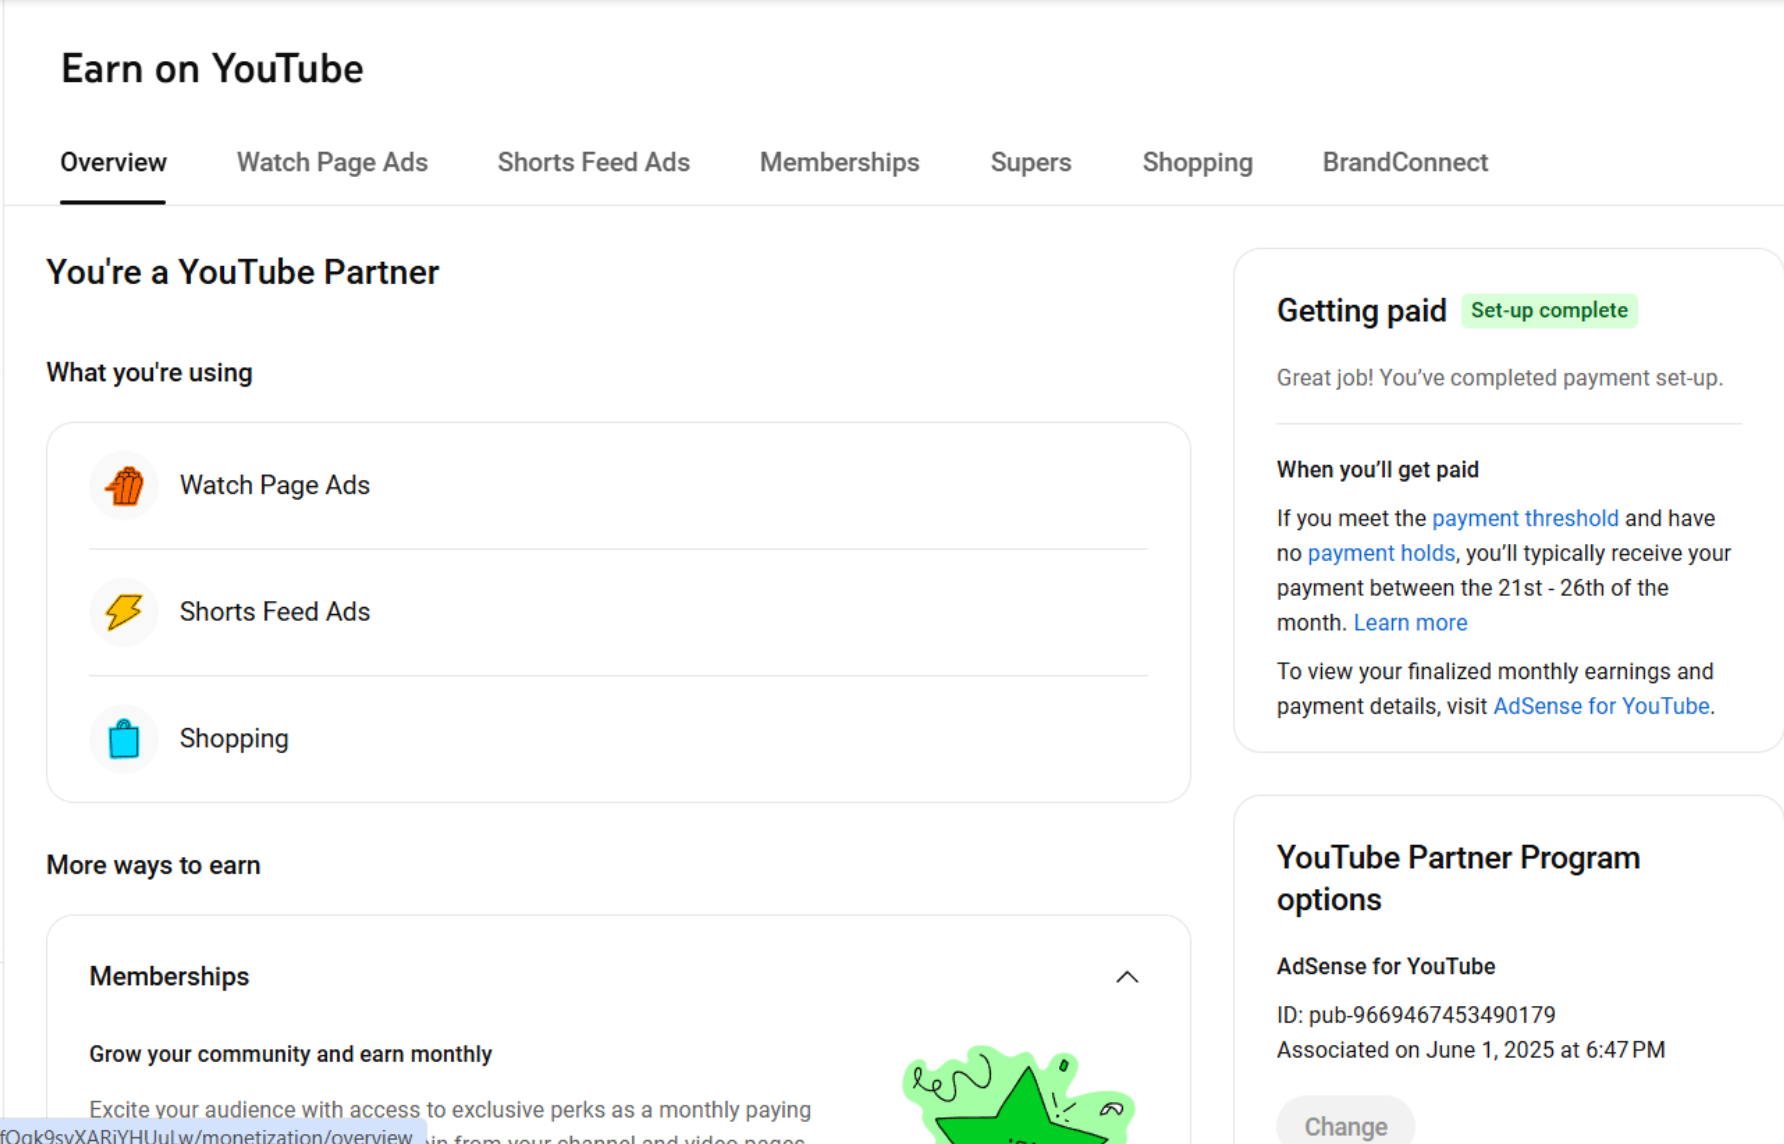Click the Shopping bag icon
1784x1144 pixels.
click(124, 739)
